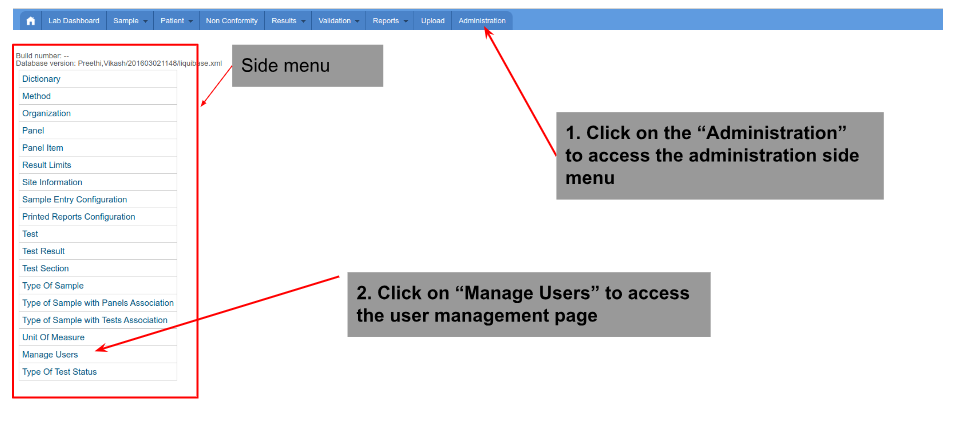The image size is (955, 426).
Task: Go to the Home icon in navigation bar
Action: (x=30, y=21)
